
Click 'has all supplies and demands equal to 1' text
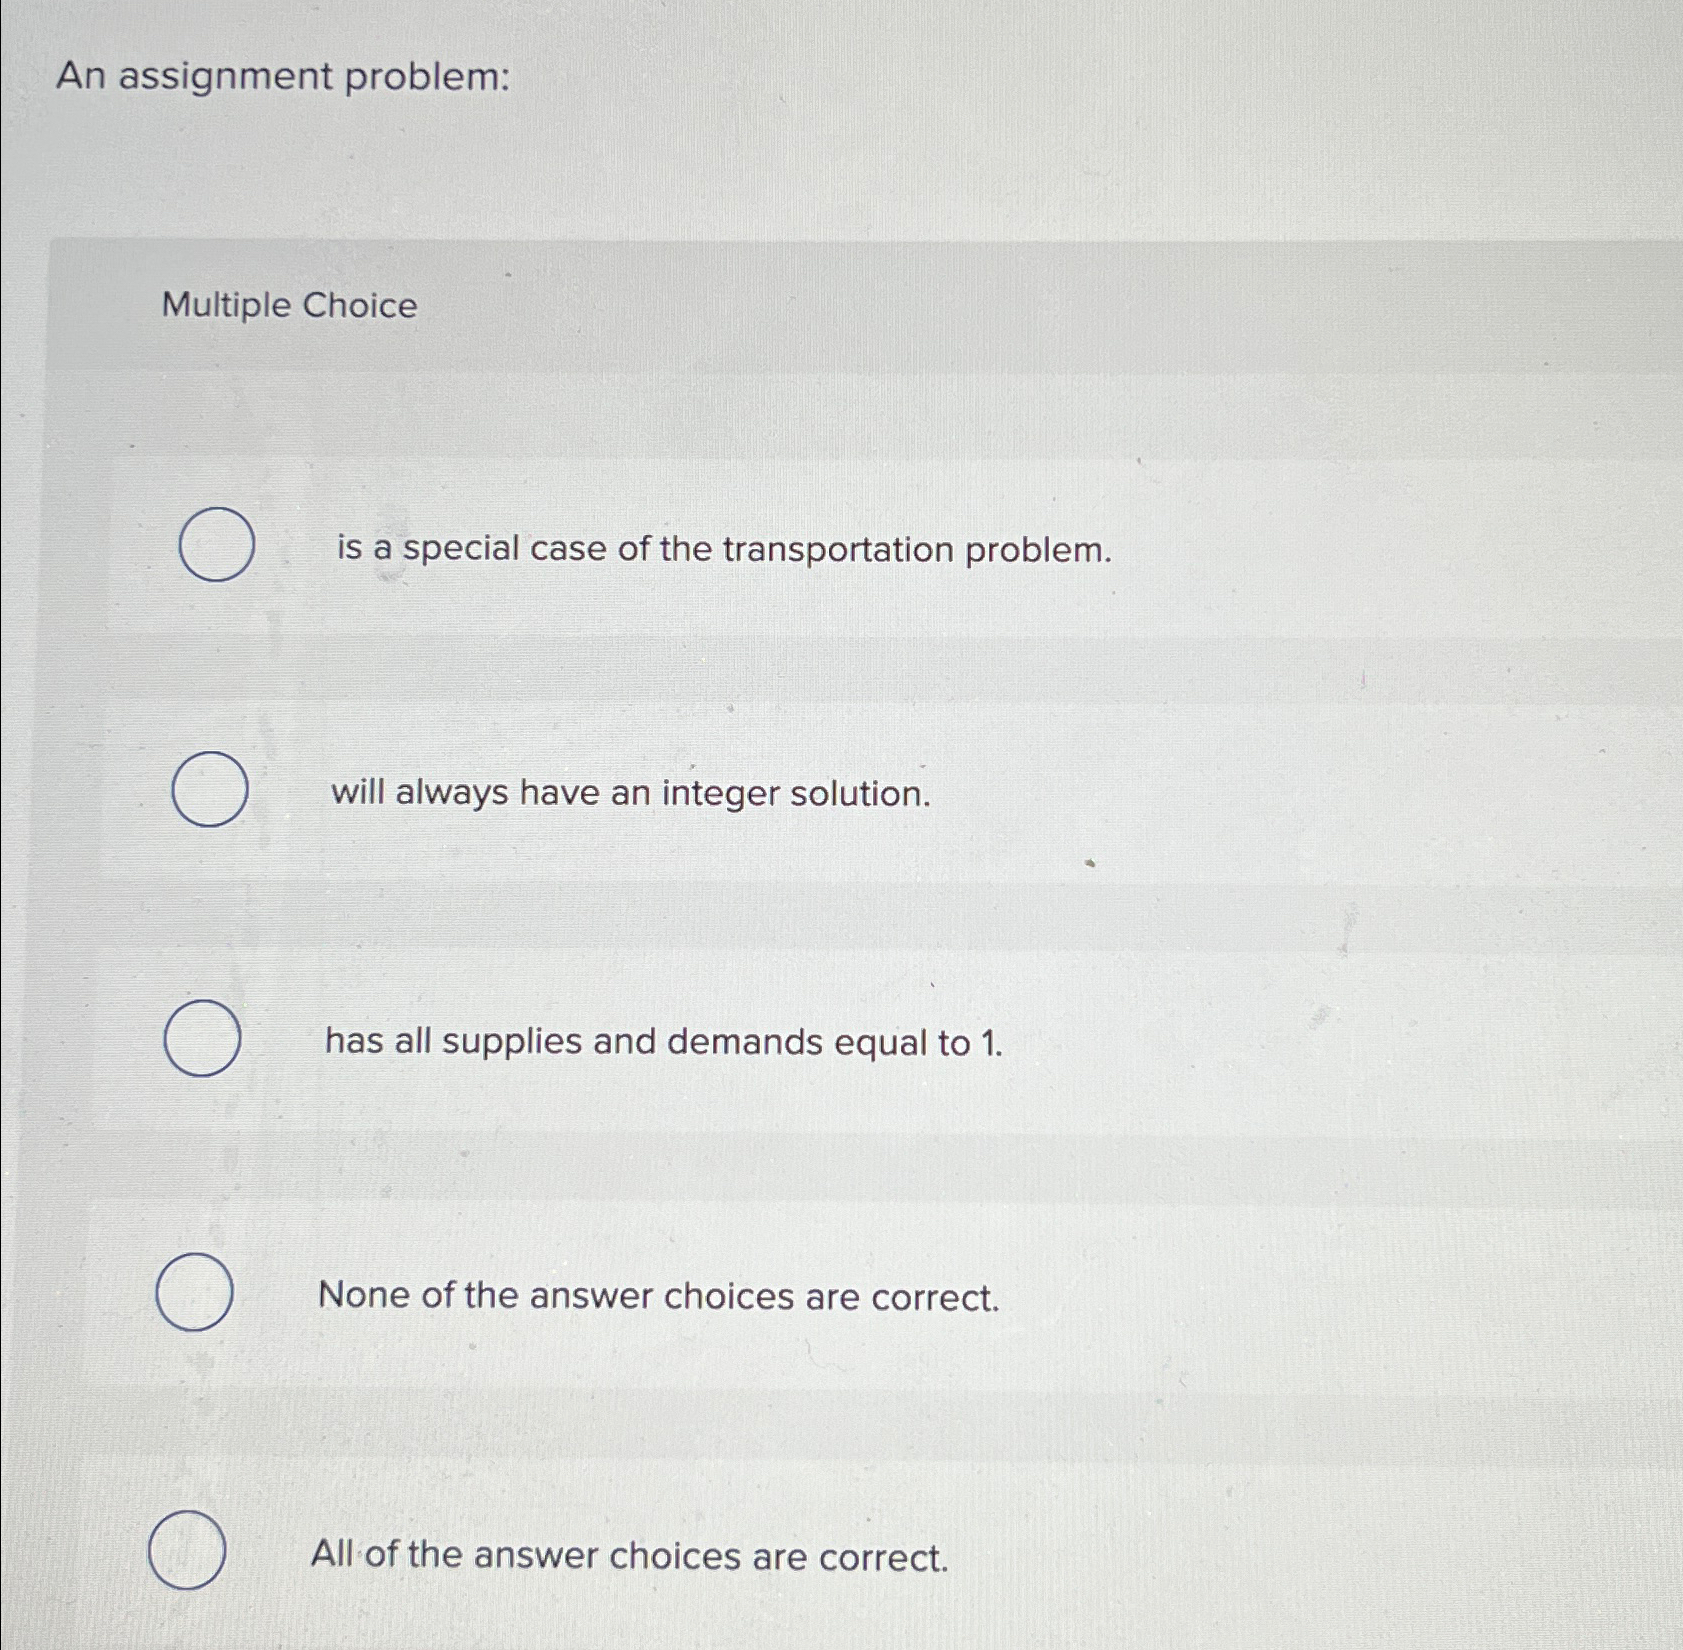pos(665,1044)
